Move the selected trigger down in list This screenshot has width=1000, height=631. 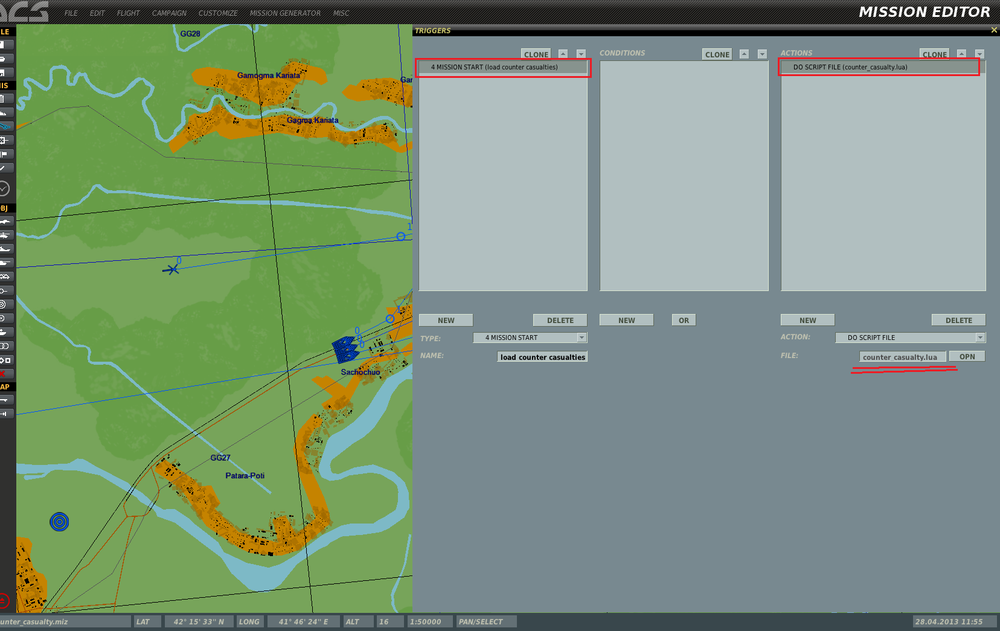[581, 54]
